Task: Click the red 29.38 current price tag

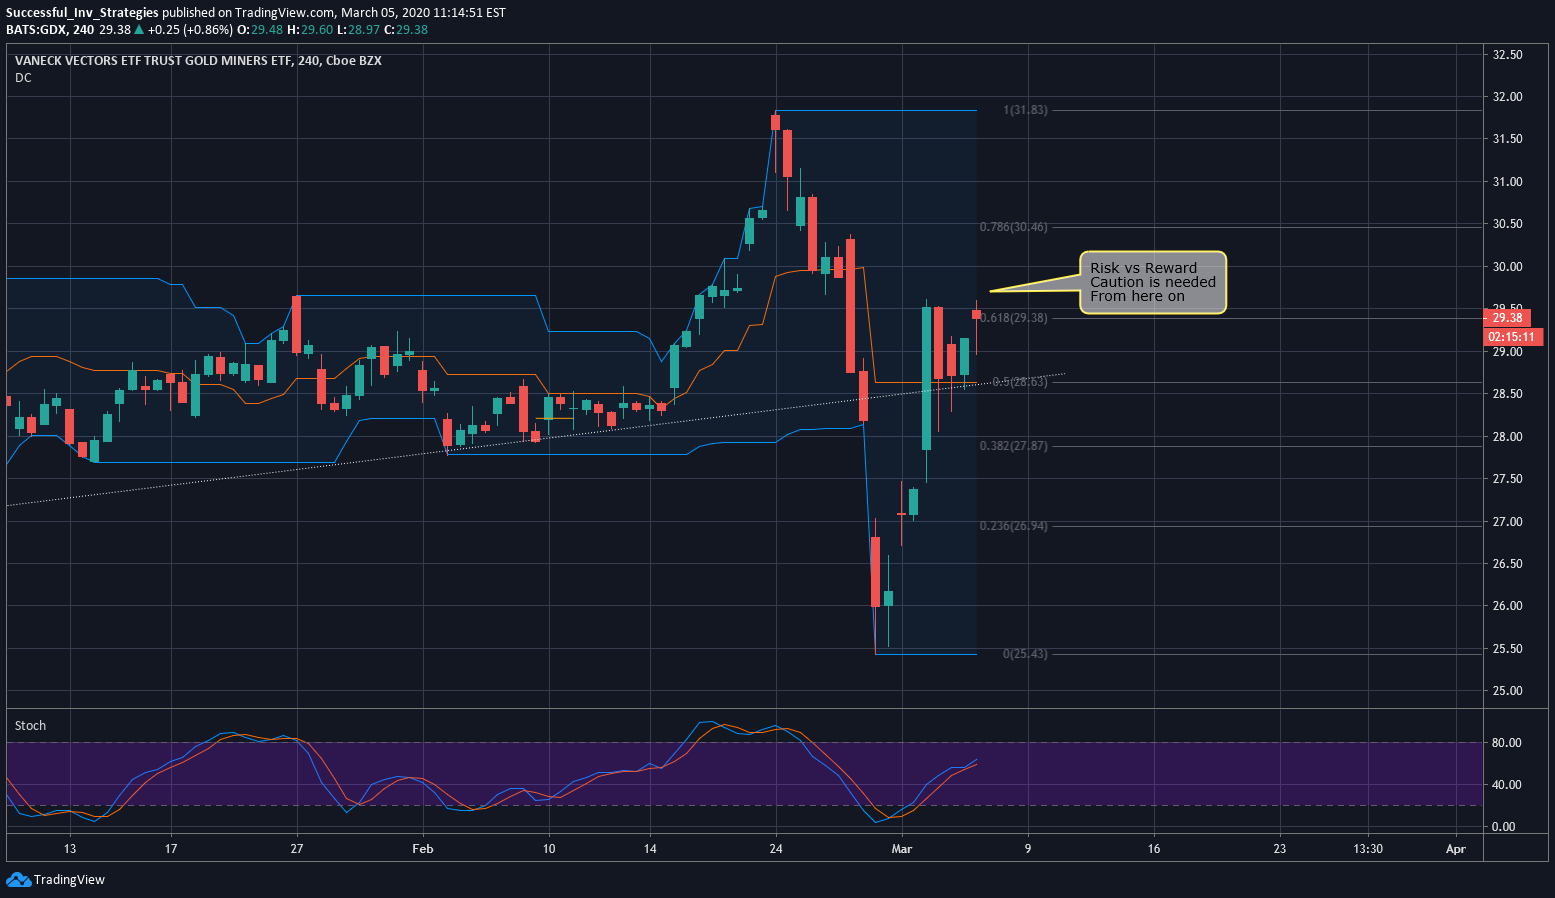Action: click(x=1507, y=318)
